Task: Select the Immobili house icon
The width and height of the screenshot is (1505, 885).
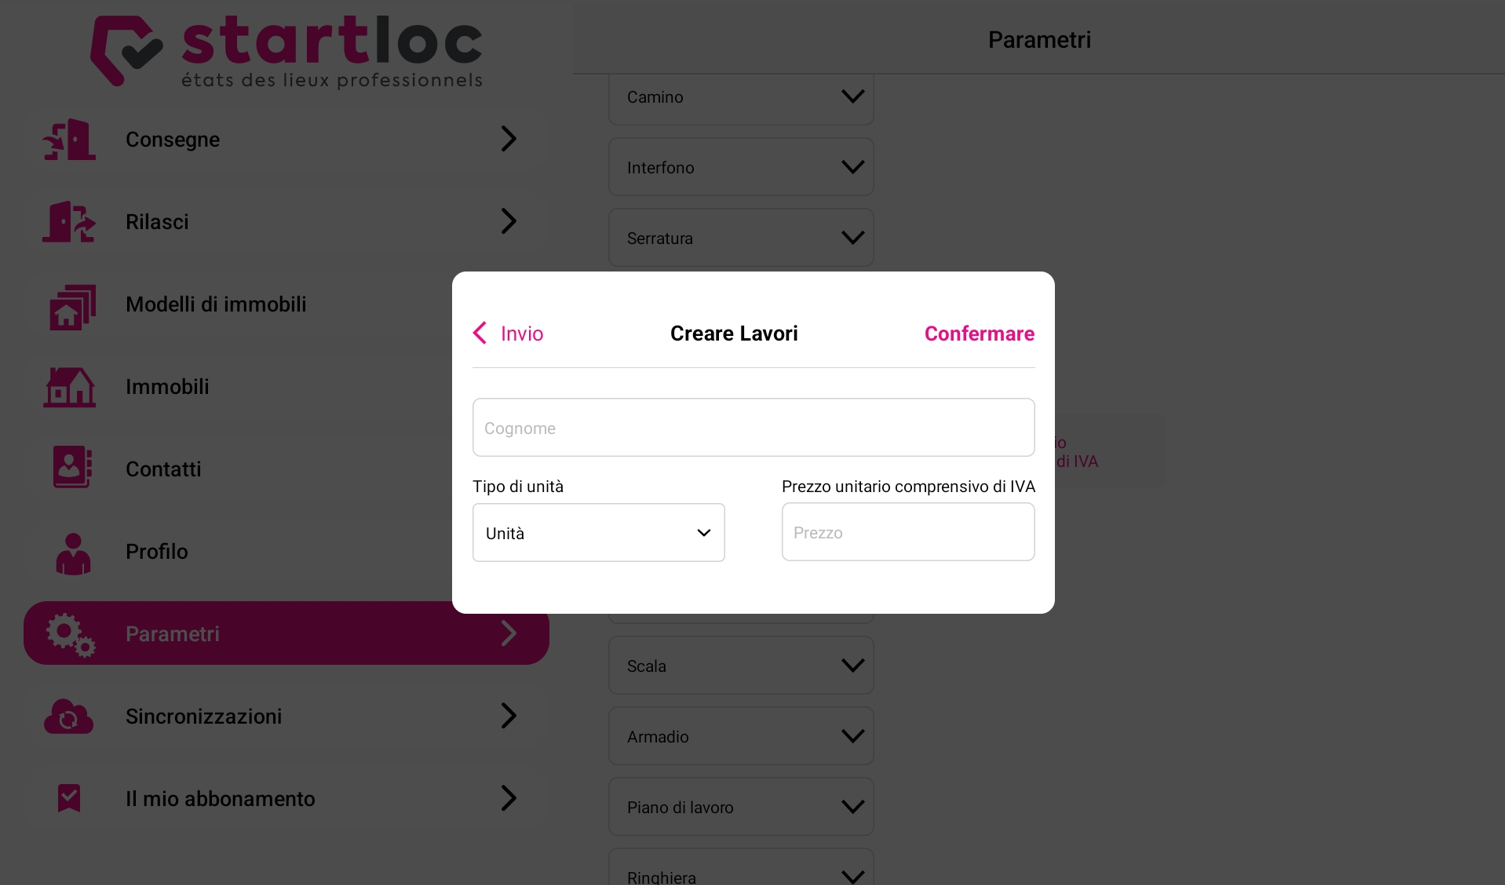Action: [69, 387]
